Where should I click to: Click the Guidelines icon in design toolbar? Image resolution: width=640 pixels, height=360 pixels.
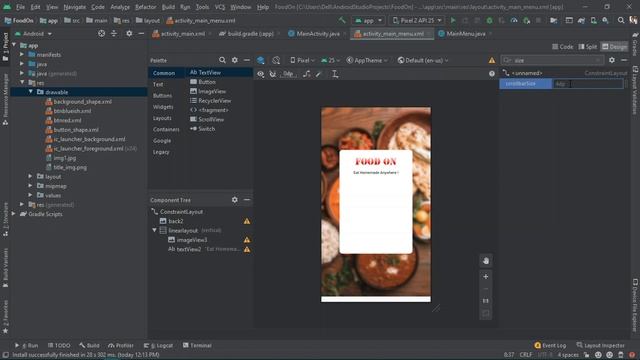pos(335,74)
